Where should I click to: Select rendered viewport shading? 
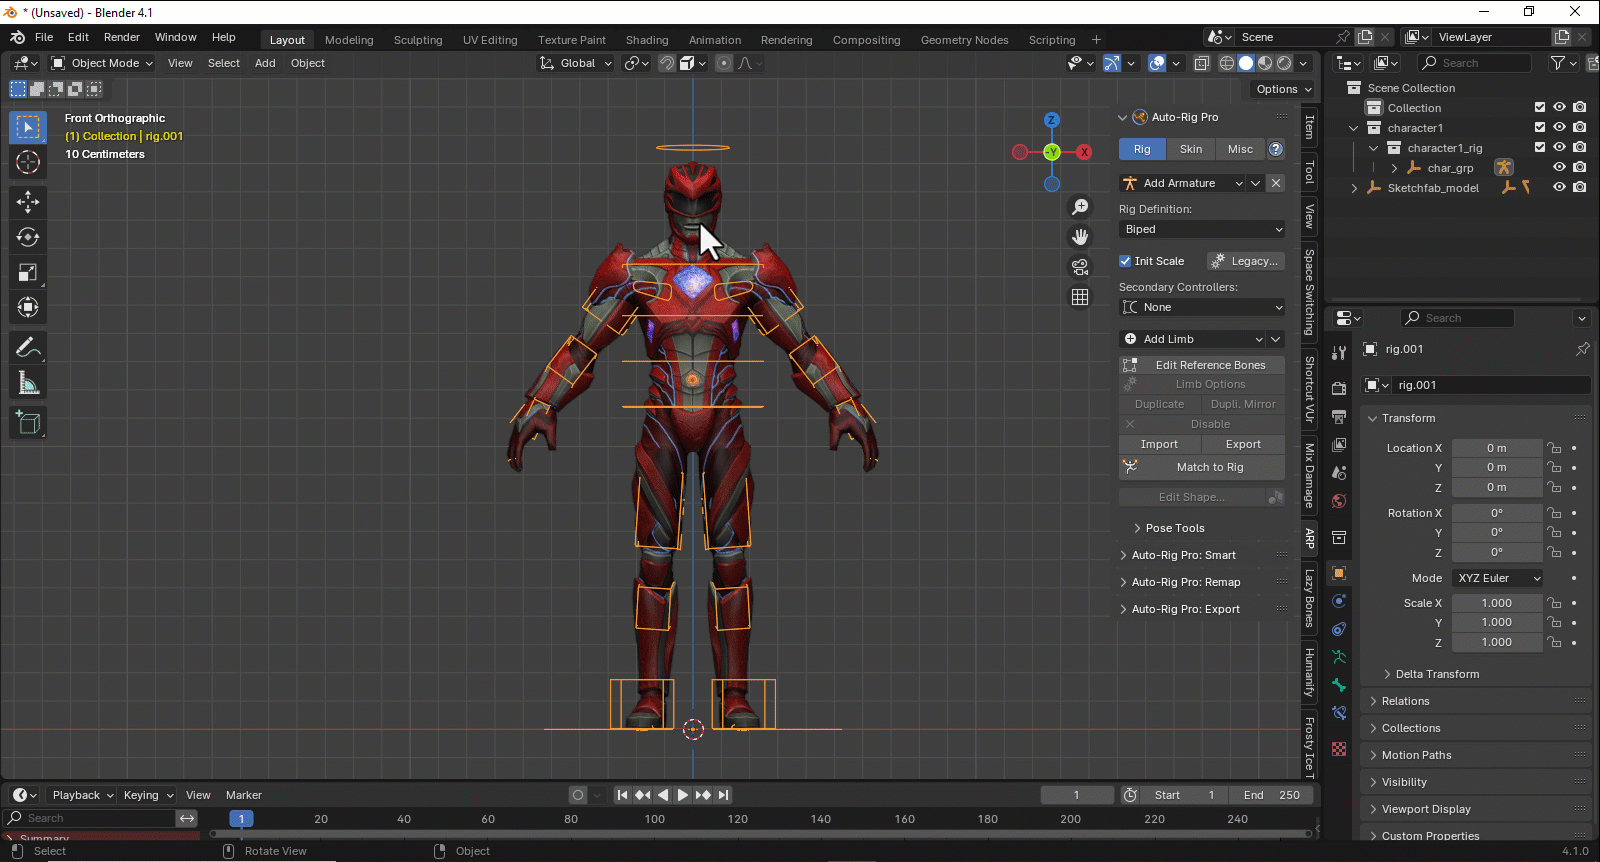(x=1284, y=63)
